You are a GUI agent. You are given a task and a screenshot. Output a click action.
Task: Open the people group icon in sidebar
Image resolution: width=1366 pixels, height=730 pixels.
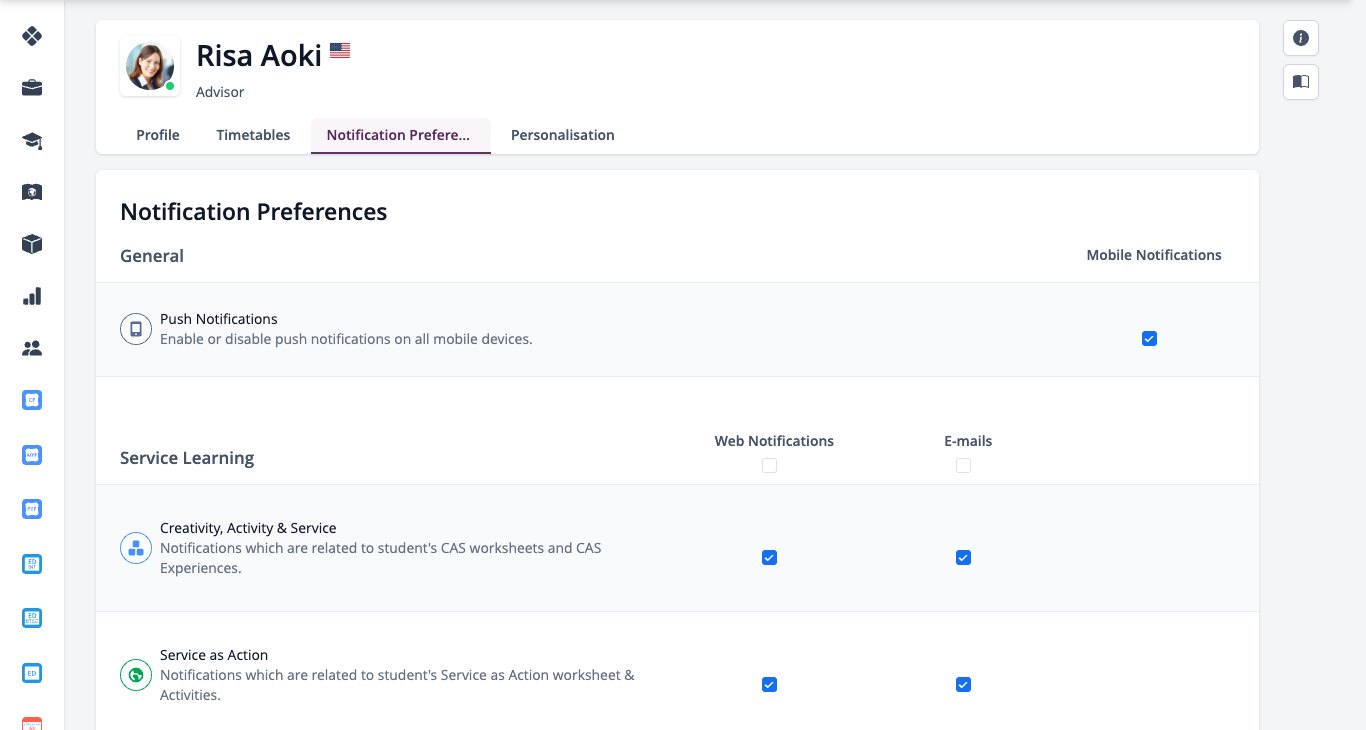click(32, 348)
